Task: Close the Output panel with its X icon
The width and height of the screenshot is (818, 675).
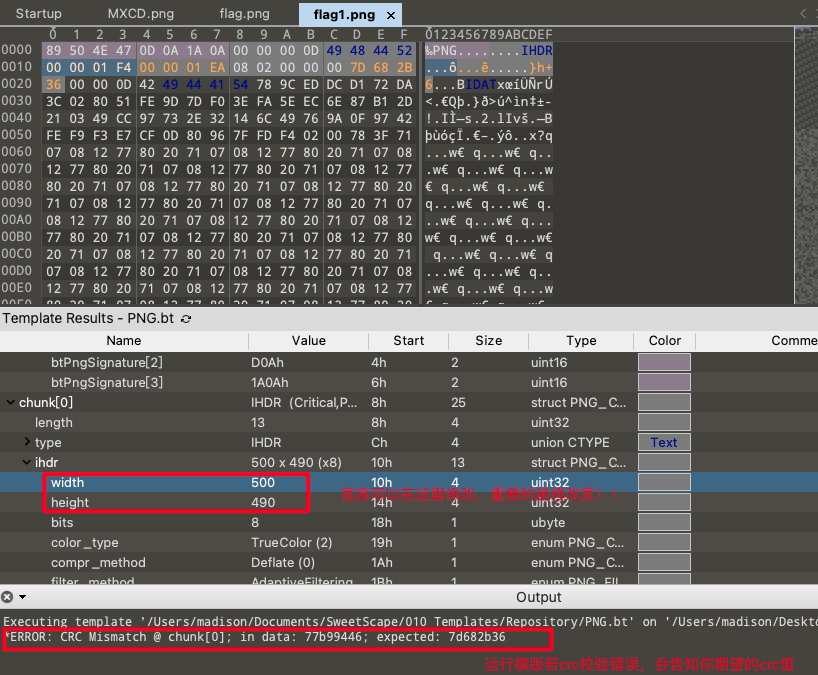Action: tap(7, 597)
